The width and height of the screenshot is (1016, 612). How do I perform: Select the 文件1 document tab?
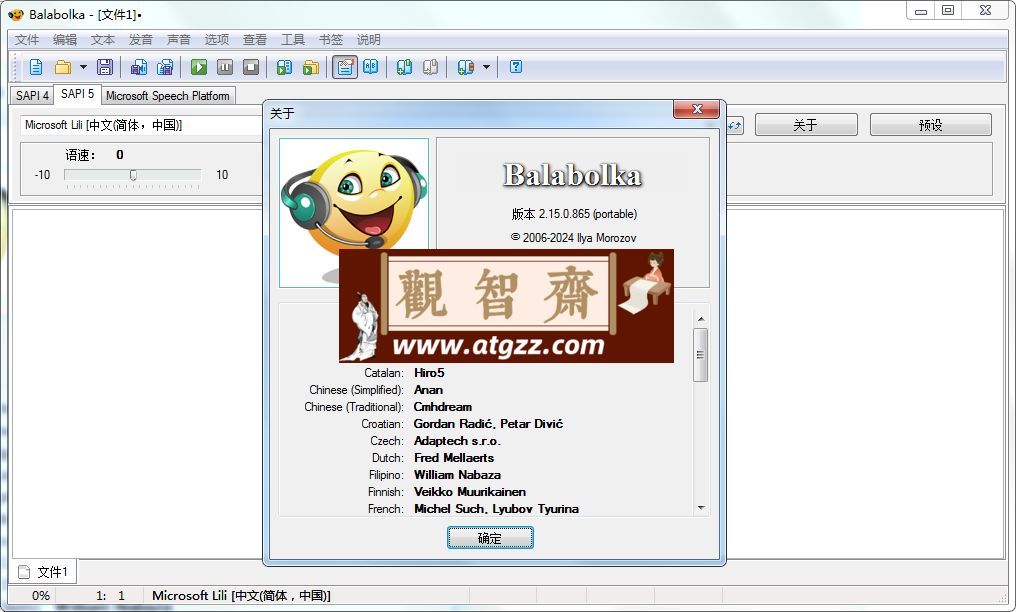pos(44,572)
